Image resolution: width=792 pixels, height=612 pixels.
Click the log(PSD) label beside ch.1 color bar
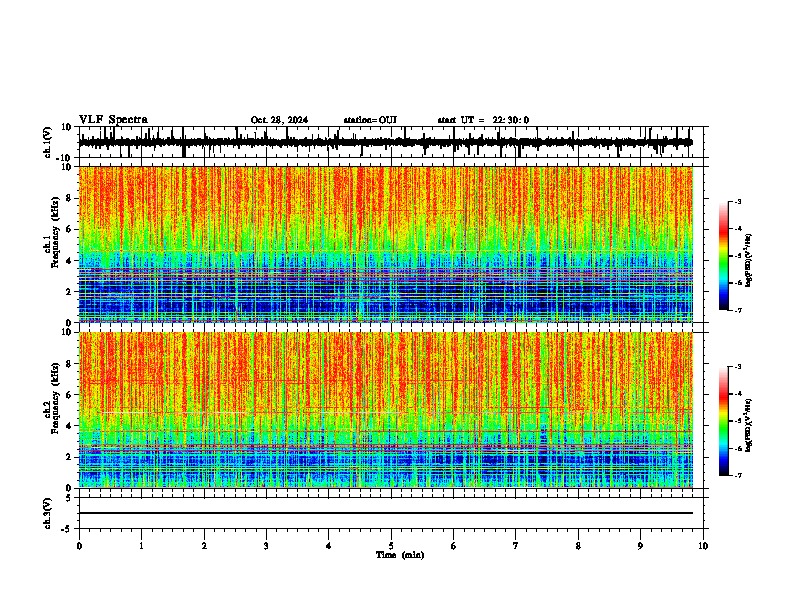(x=748, y=260)
